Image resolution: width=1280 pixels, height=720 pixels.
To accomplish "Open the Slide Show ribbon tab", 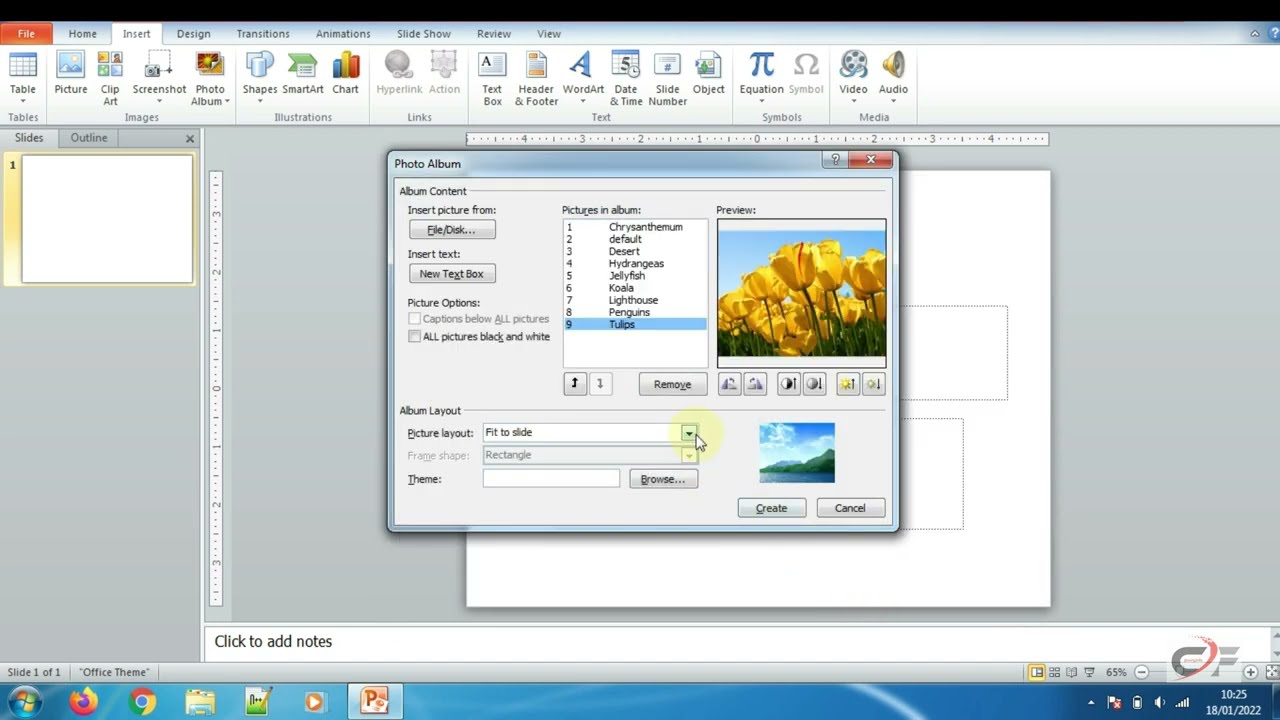I will pos(424,34).
